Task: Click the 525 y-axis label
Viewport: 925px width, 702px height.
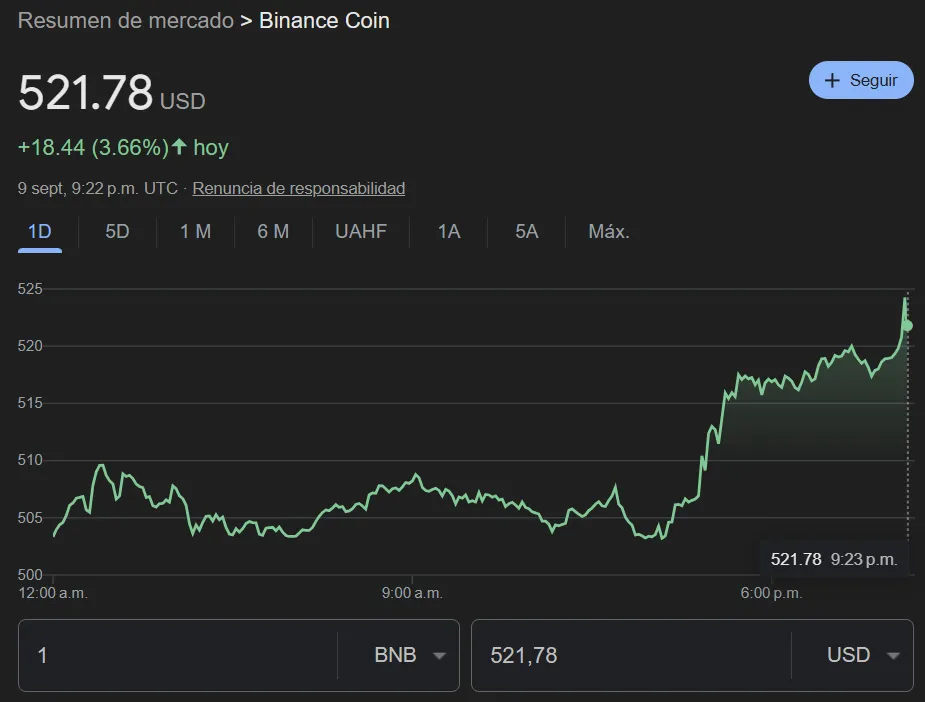Action: click(30, 288)
